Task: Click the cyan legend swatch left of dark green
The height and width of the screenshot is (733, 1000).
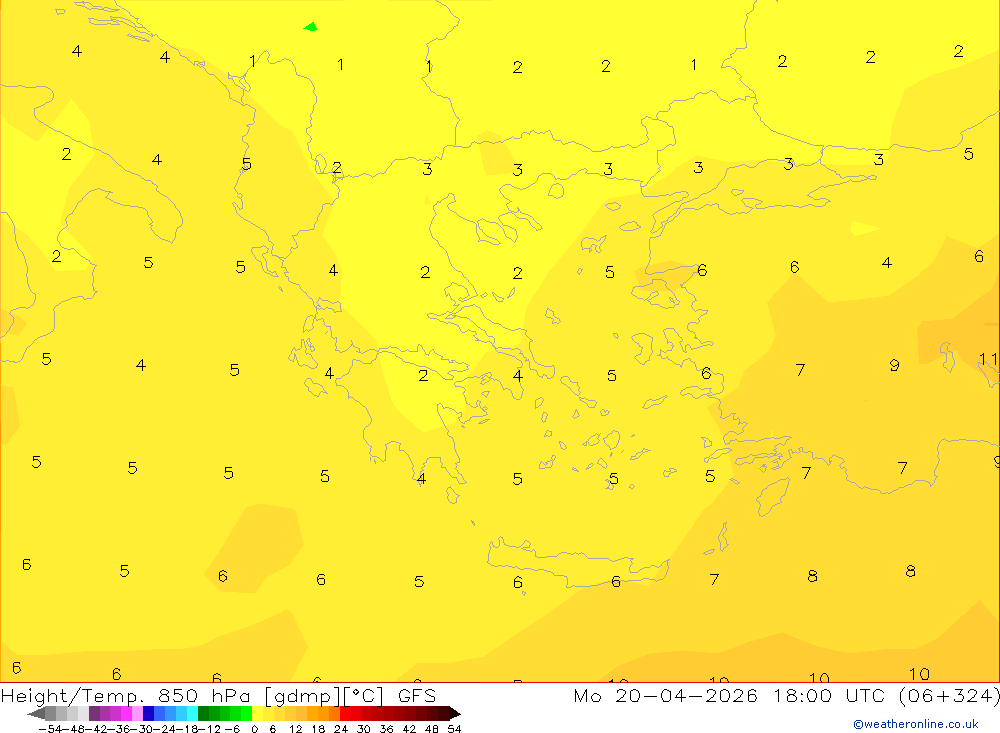Action: pos(192,714)
